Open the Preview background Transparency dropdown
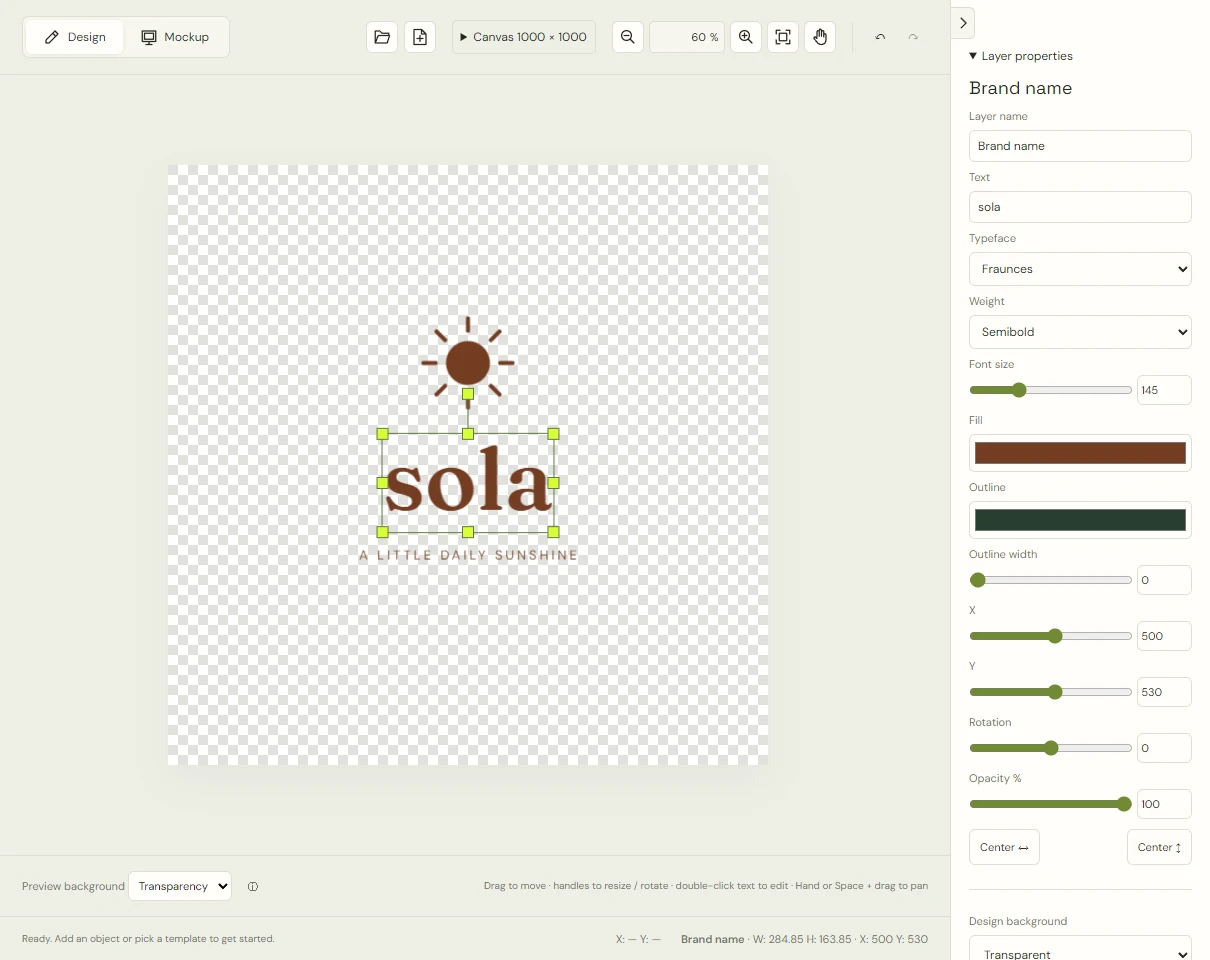Image resolution: width=1210 pixels, height=960 pixels. click(180, 886)
